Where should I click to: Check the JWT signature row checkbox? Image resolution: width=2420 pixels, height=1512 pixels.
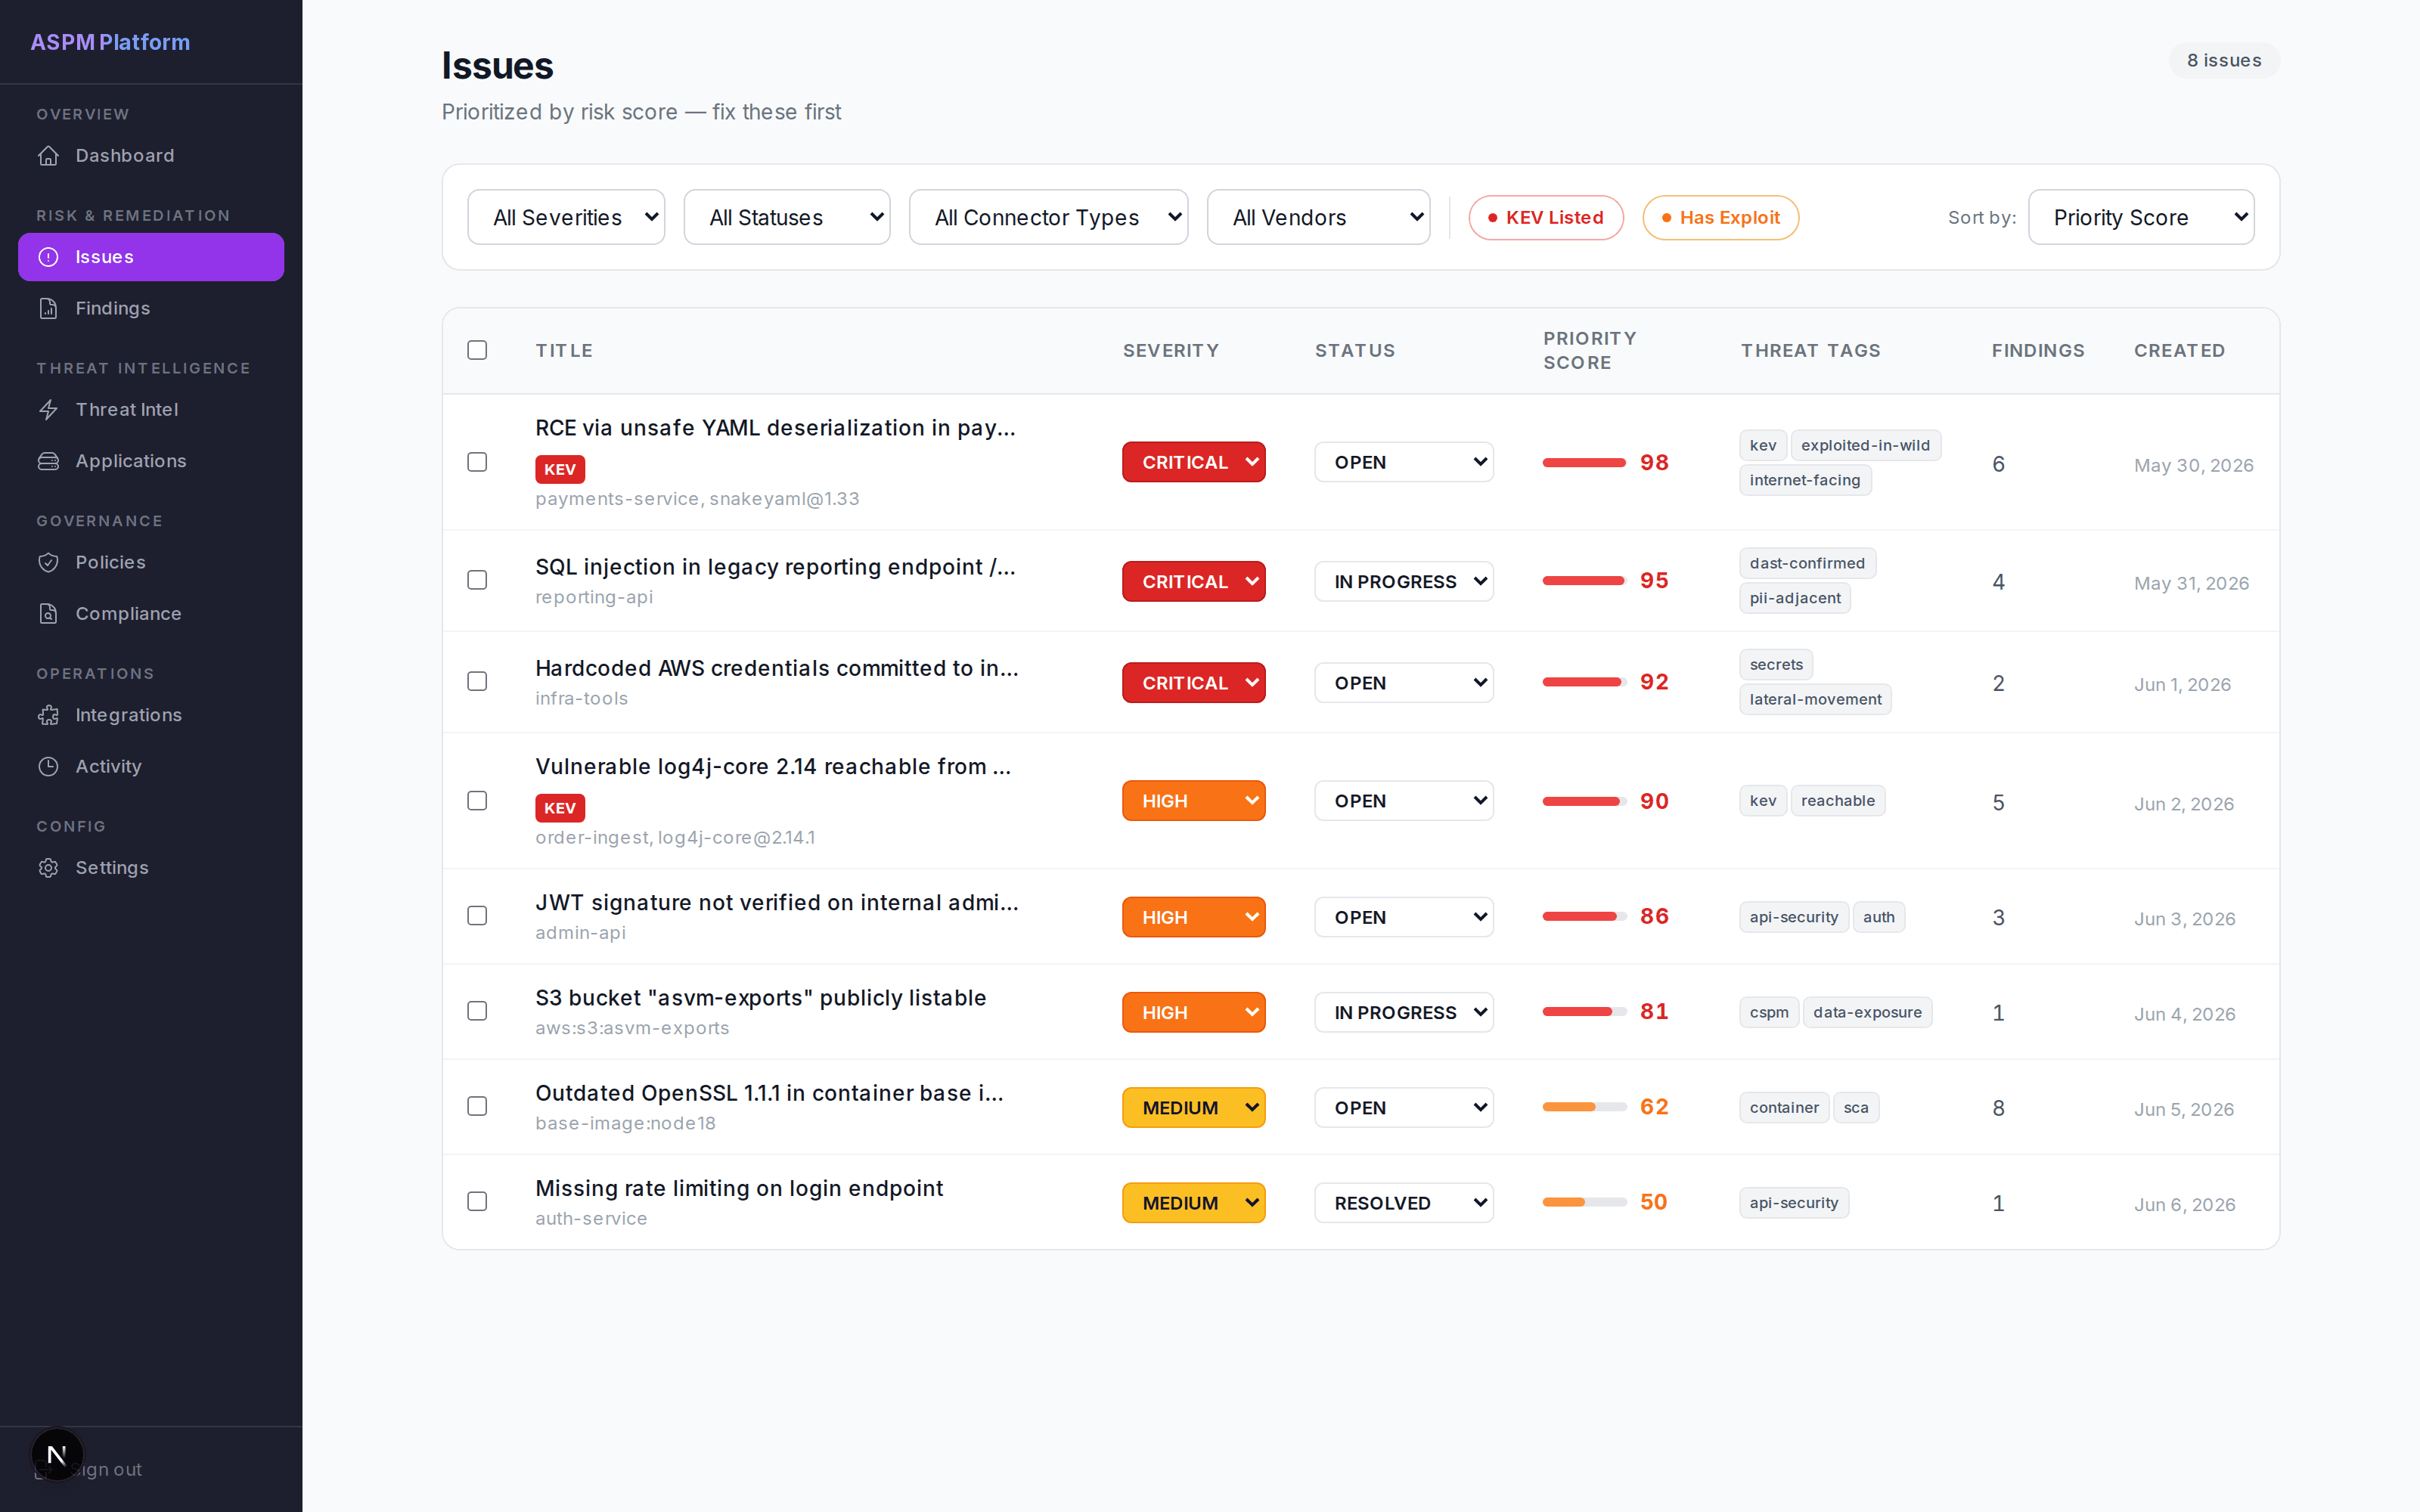pos(477,916)
